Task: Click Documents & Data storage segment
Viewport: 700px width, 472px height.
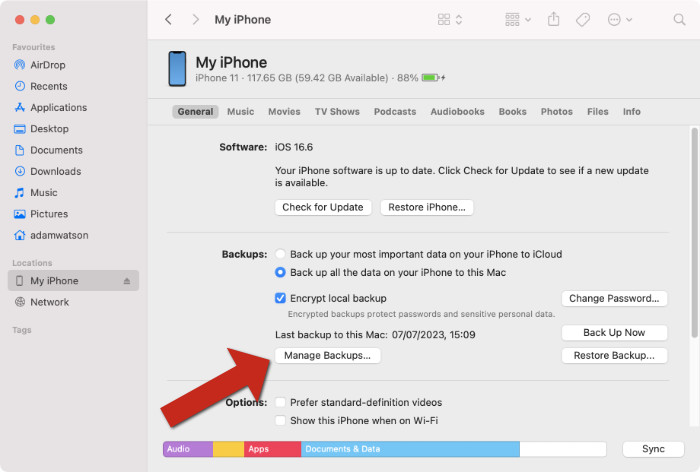Action: [x=410, y=449]
